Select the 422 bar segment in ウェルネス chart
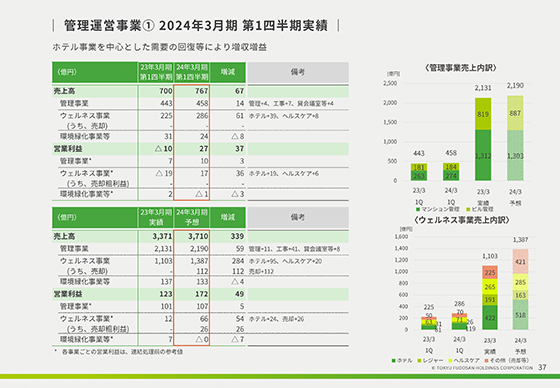Image resolution: width=560 pixels, height=388 pixels. pyautogui.click(x=490, y=318)
